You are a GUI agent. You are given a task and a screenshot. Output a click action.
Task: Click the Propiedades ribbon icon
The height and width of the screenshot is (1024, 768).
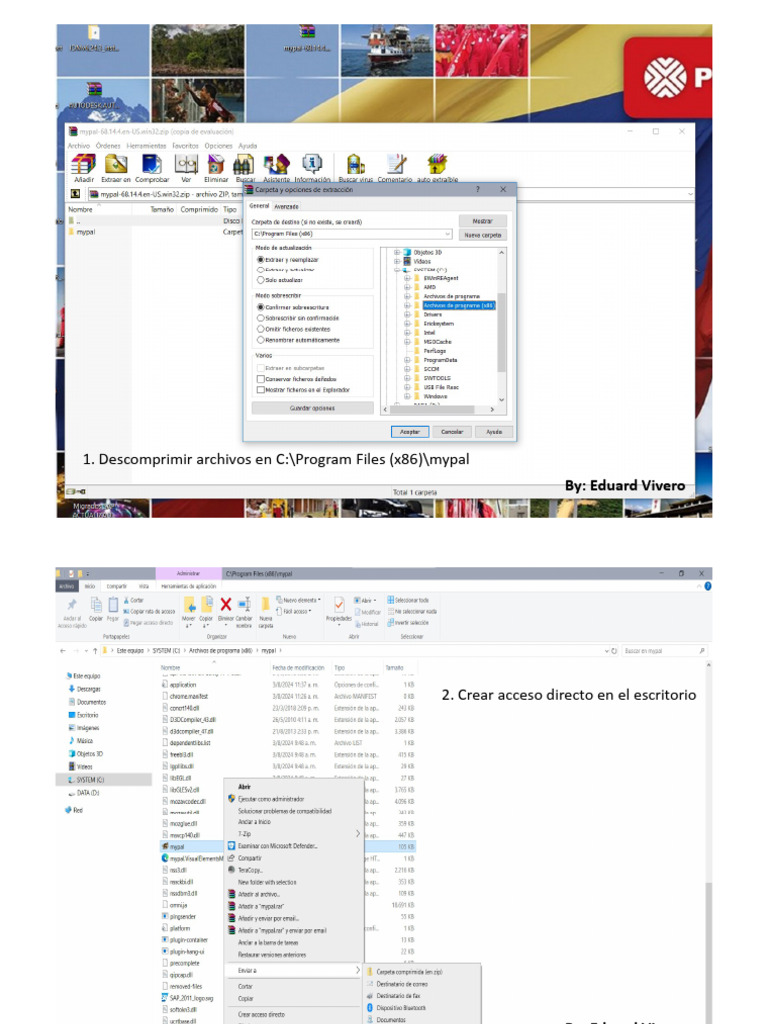[x=339, y=605]
